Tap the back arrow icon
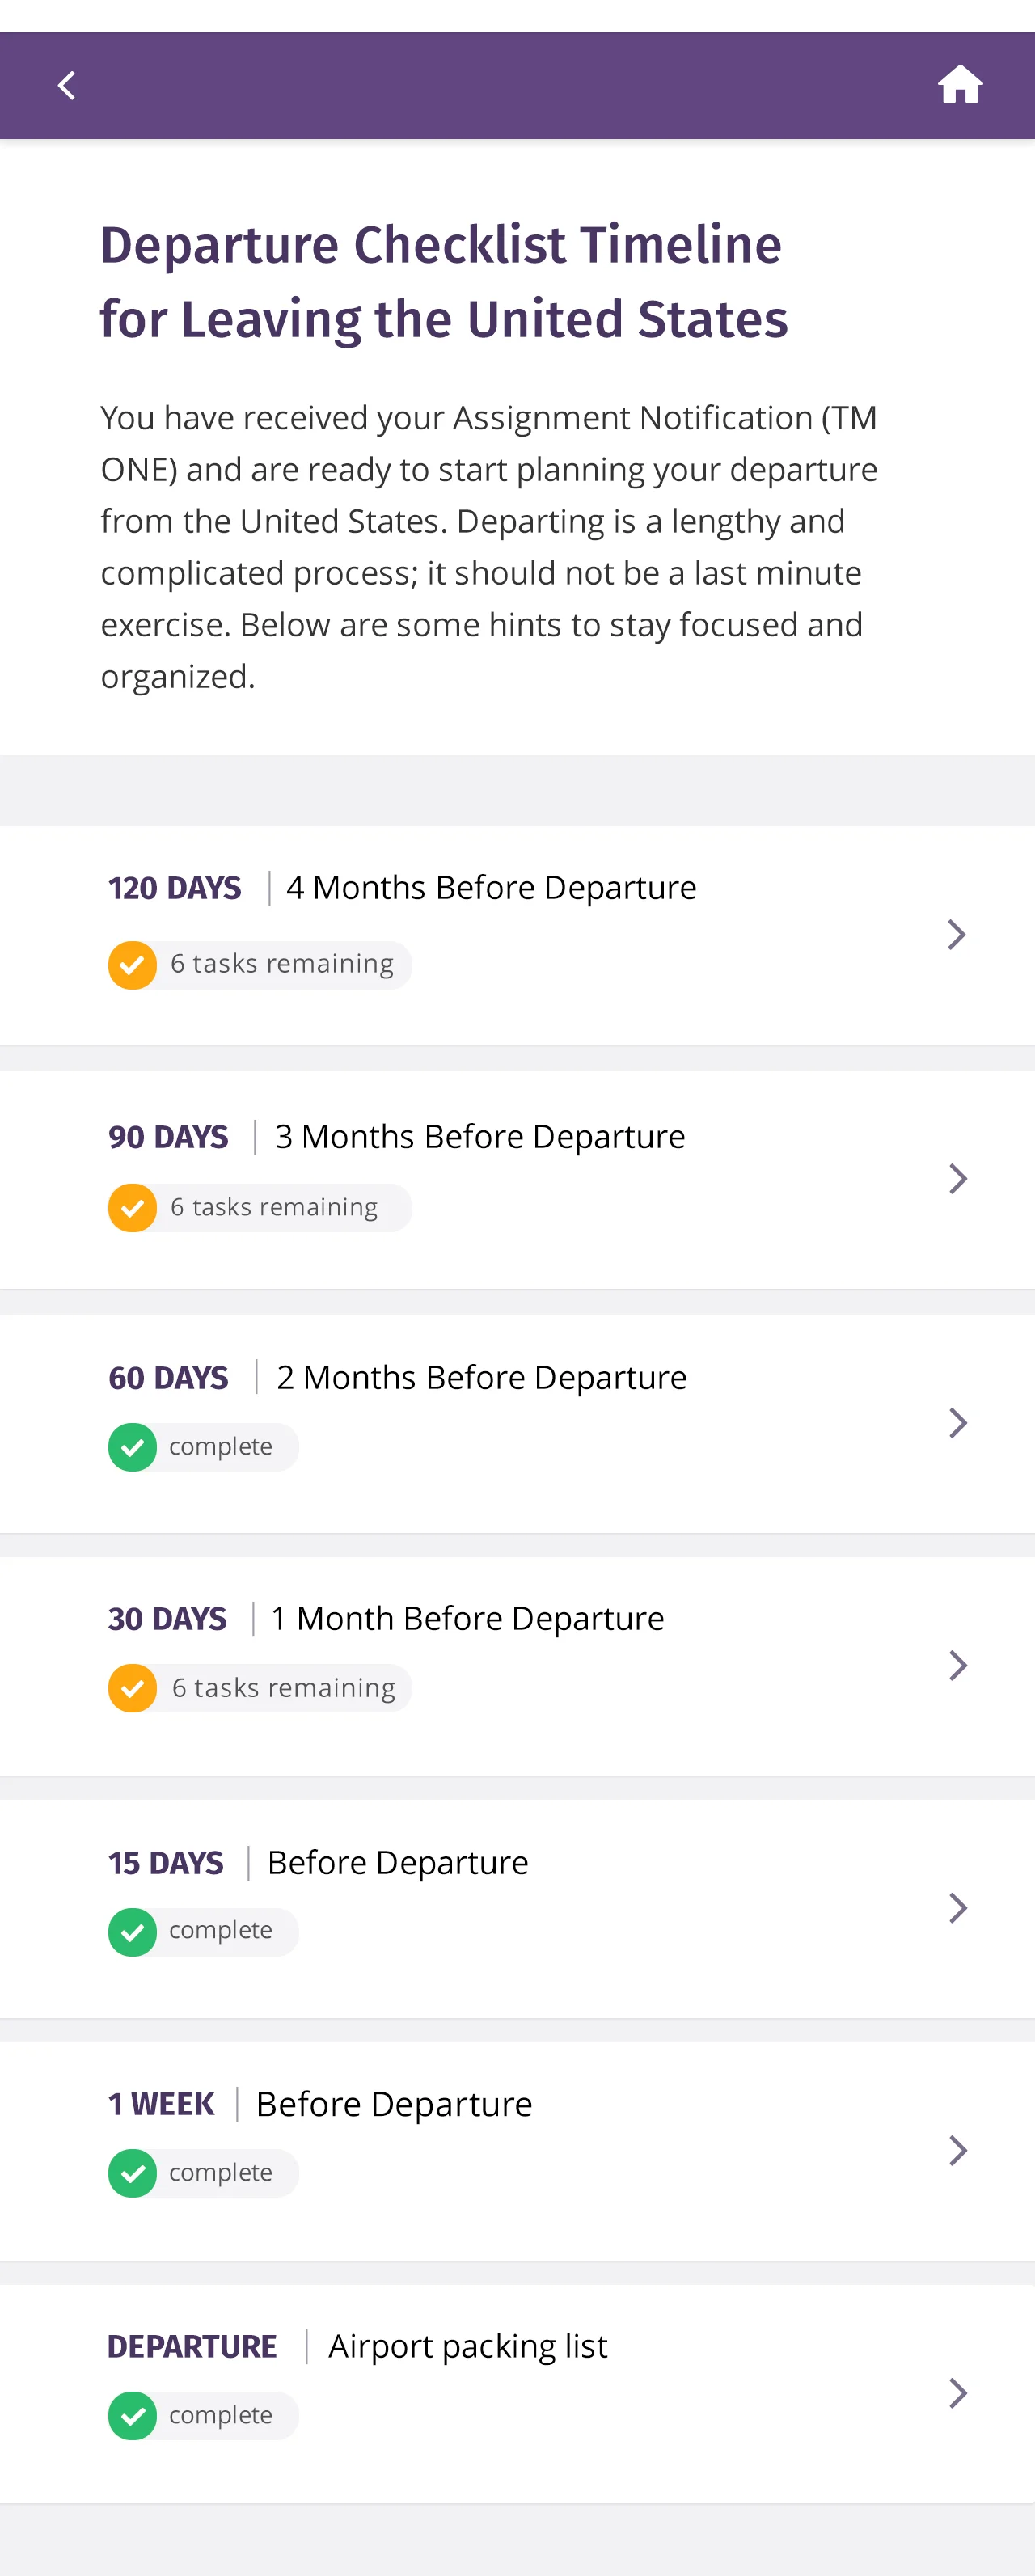 click(67, 85)
